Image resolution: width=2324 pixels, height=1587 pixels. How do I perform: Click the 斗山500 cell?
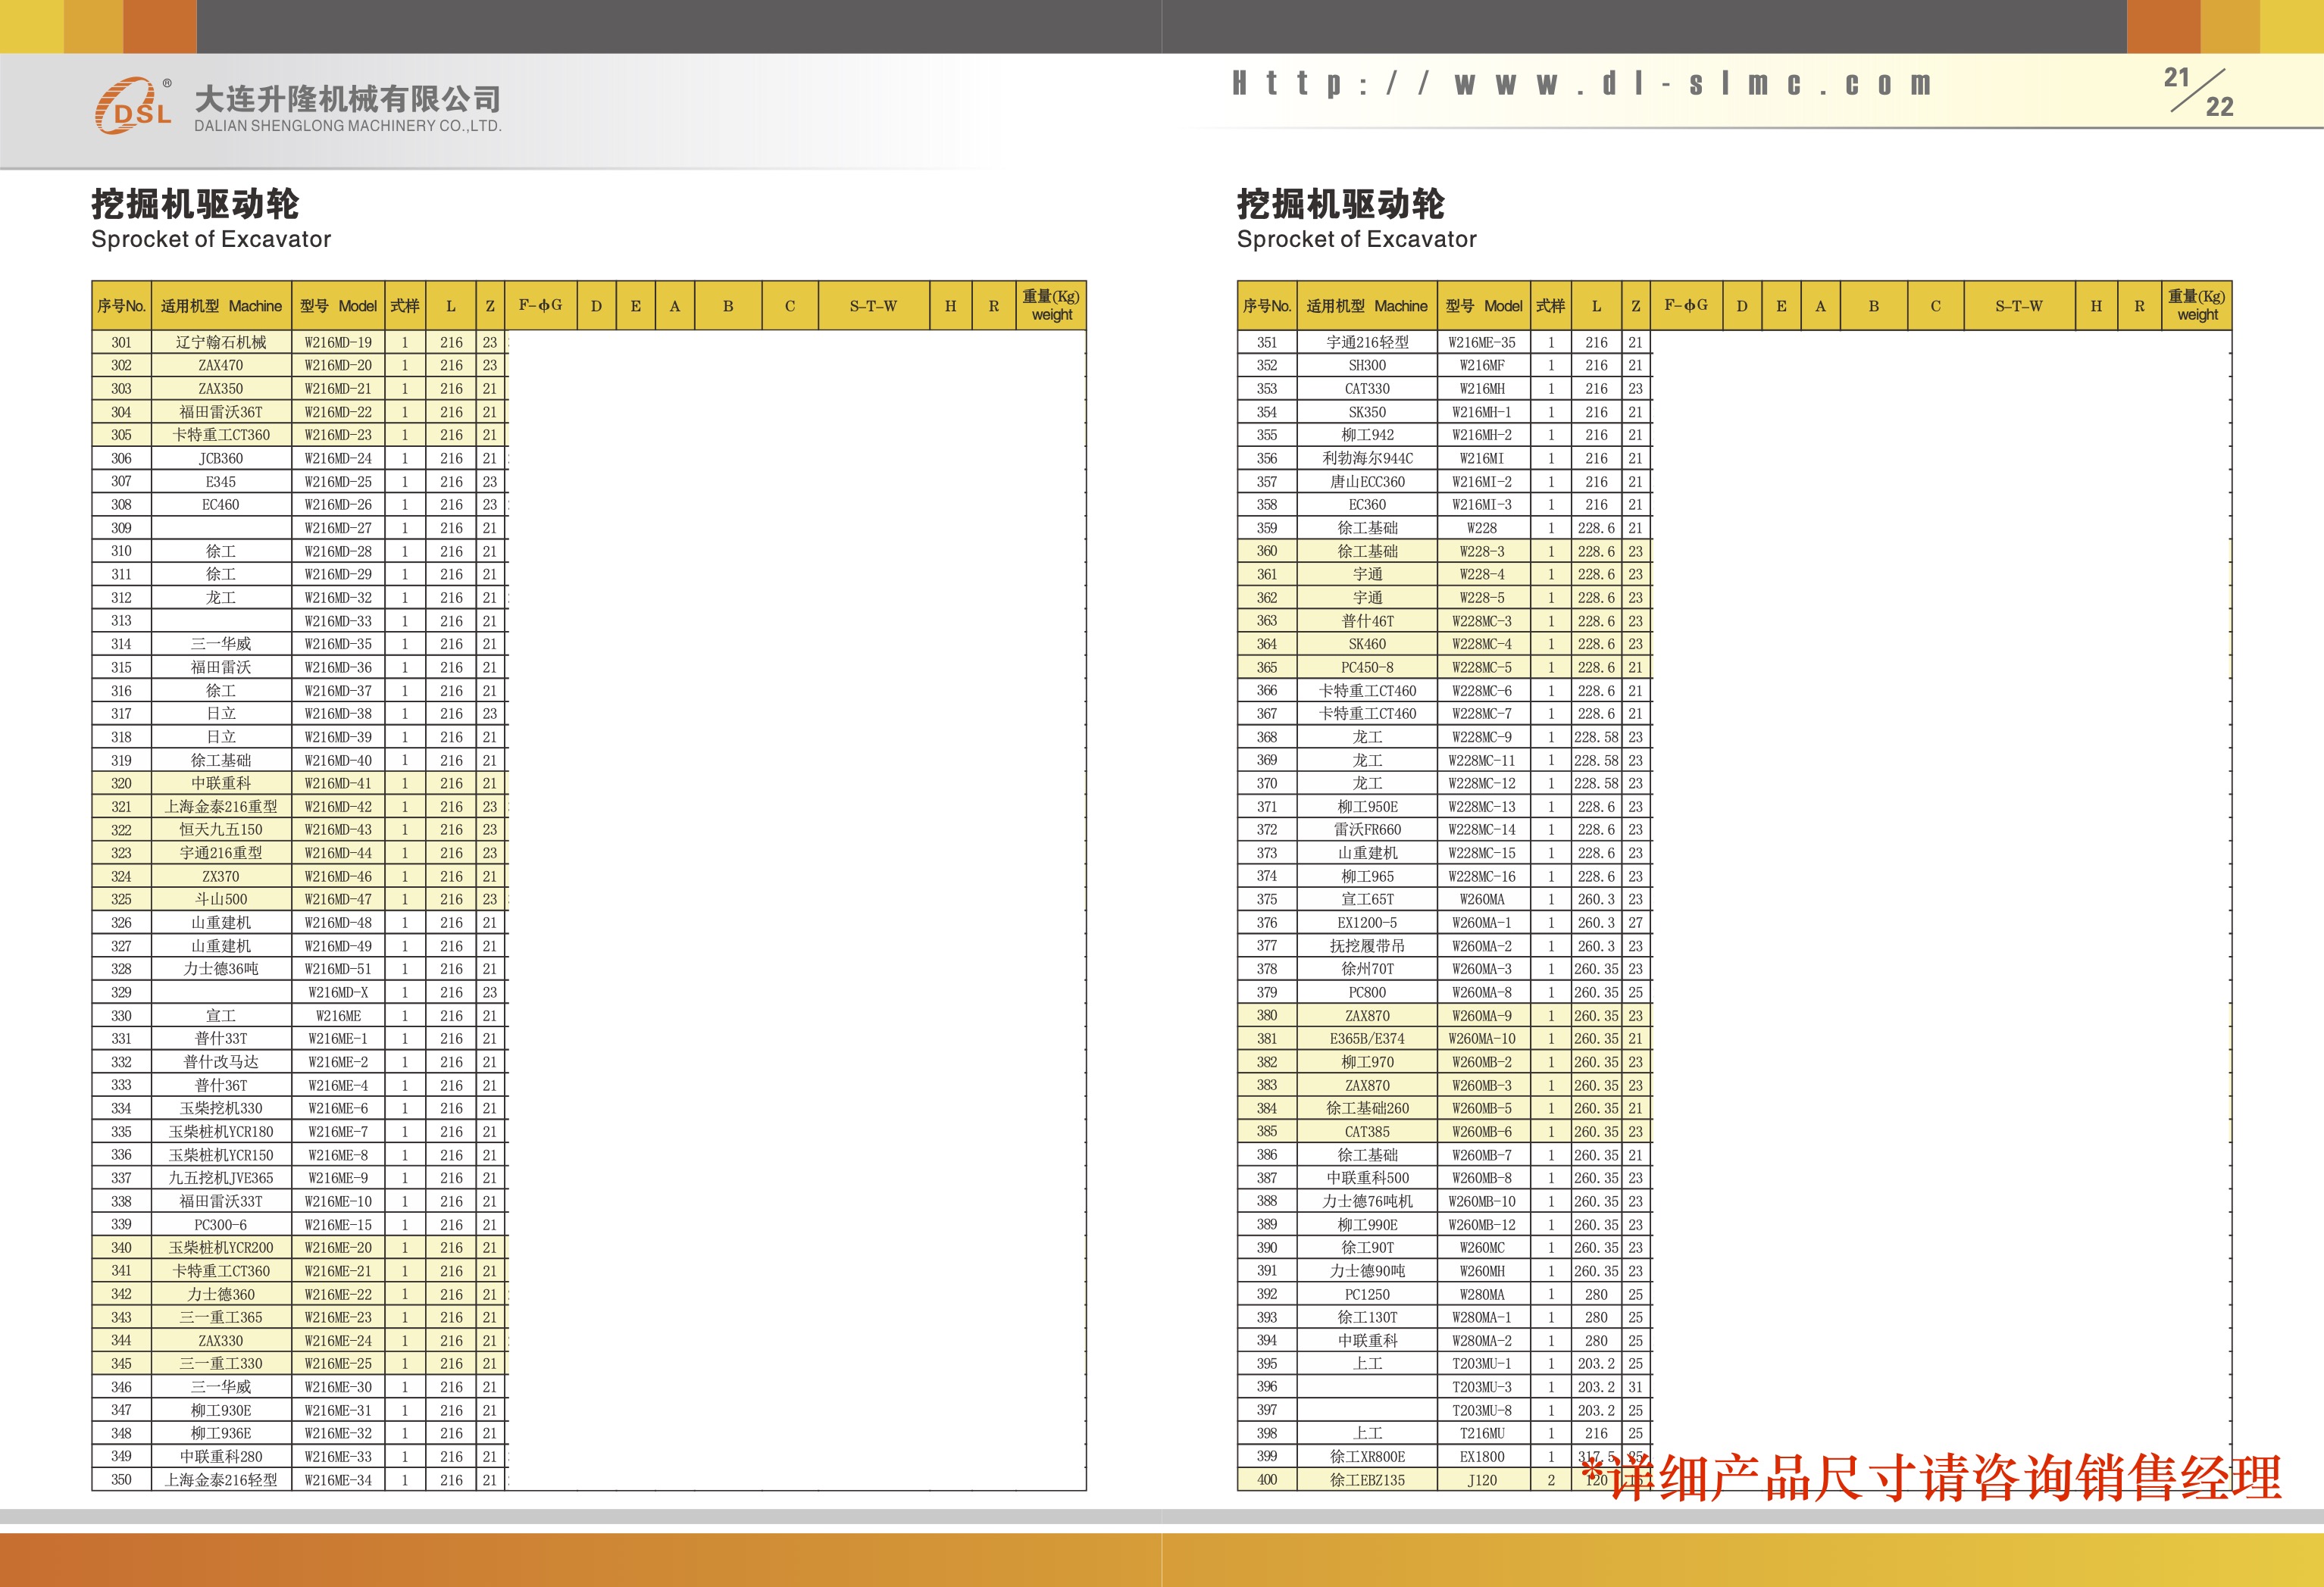click(x=221, y=899)
